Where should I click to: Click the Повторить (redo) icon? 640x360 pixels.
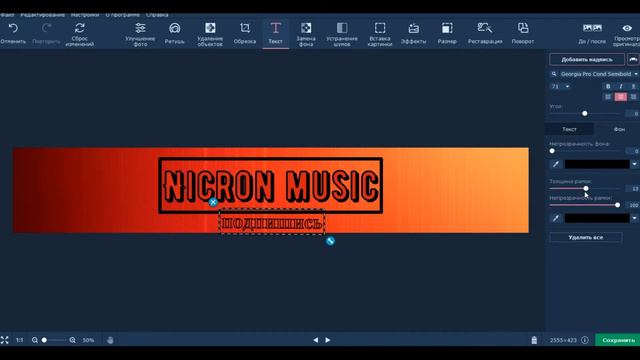[x=47, y=28]
